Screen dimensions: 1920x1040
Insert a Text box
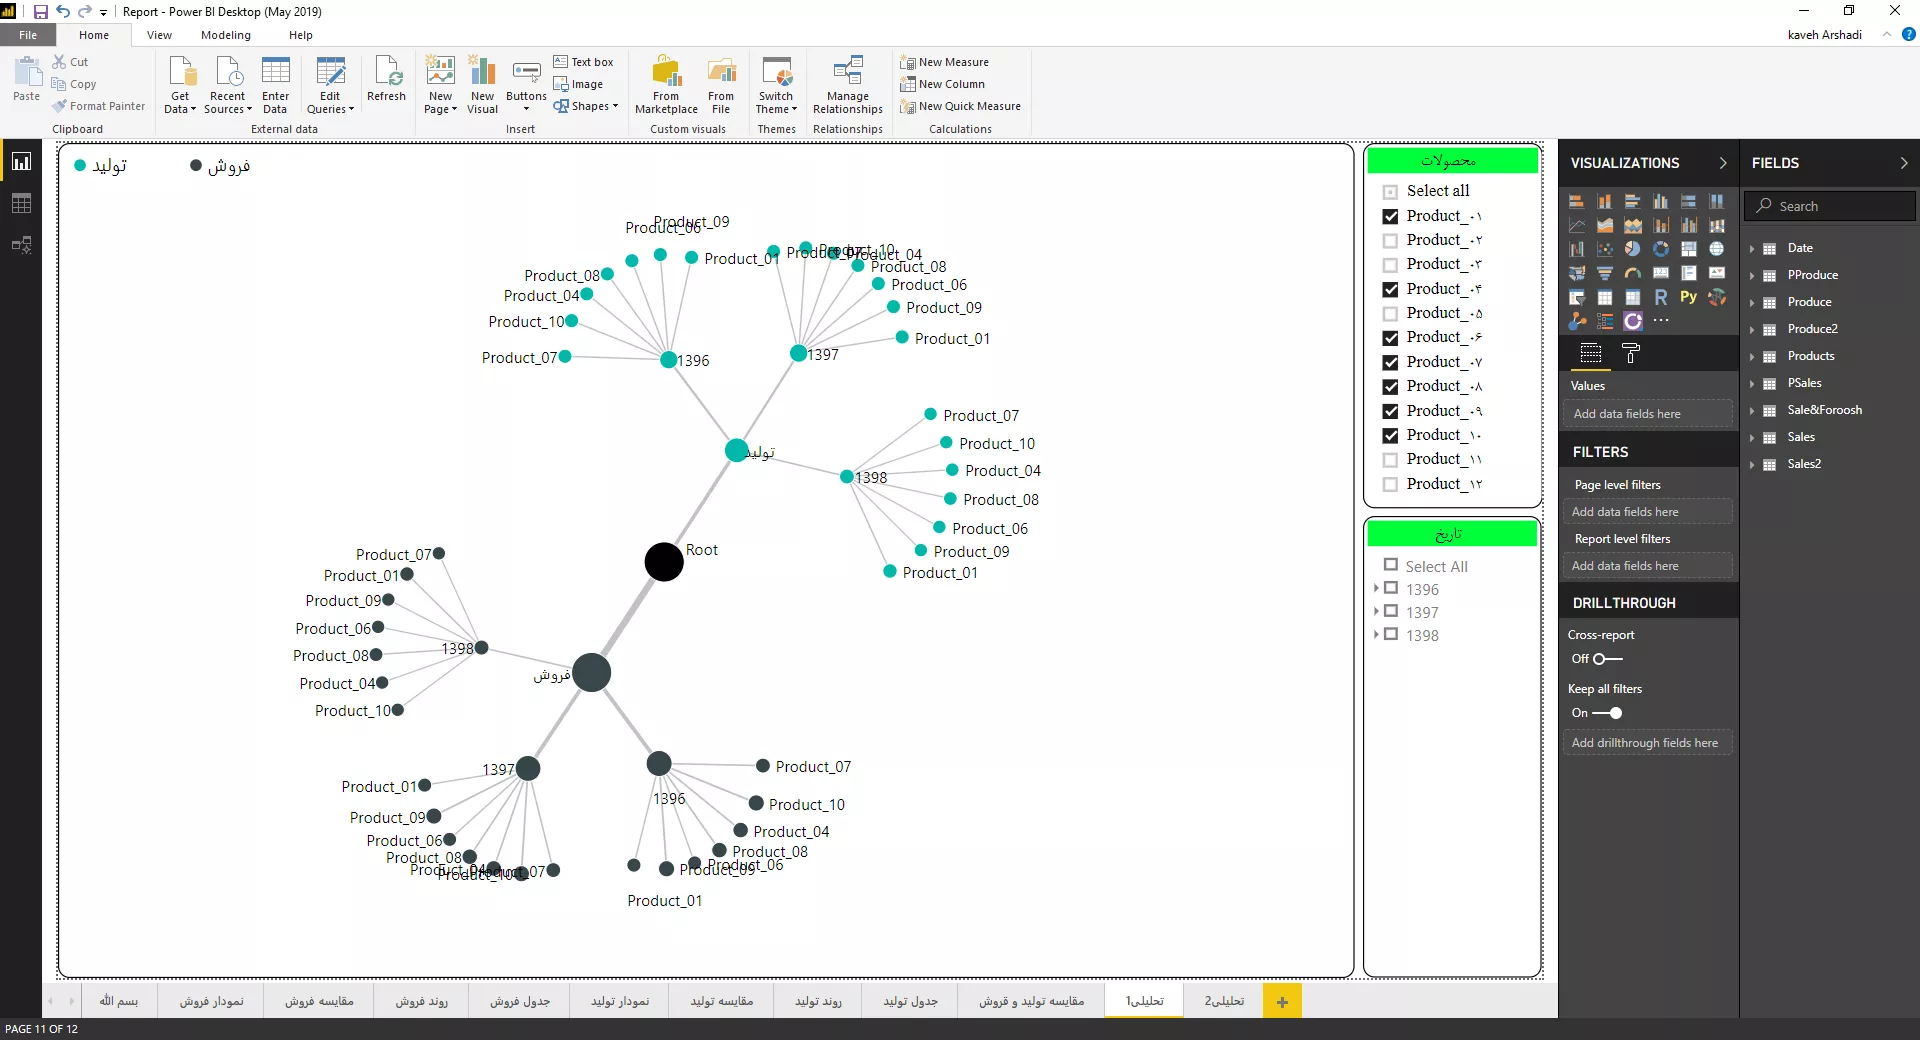coord(584,62)
